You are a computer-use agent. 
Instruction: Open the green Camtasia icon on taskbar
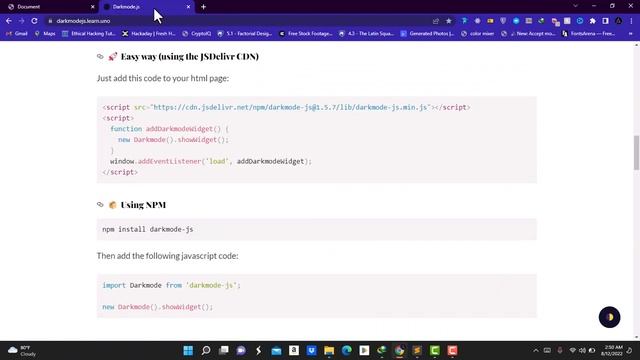coord(434,351)
